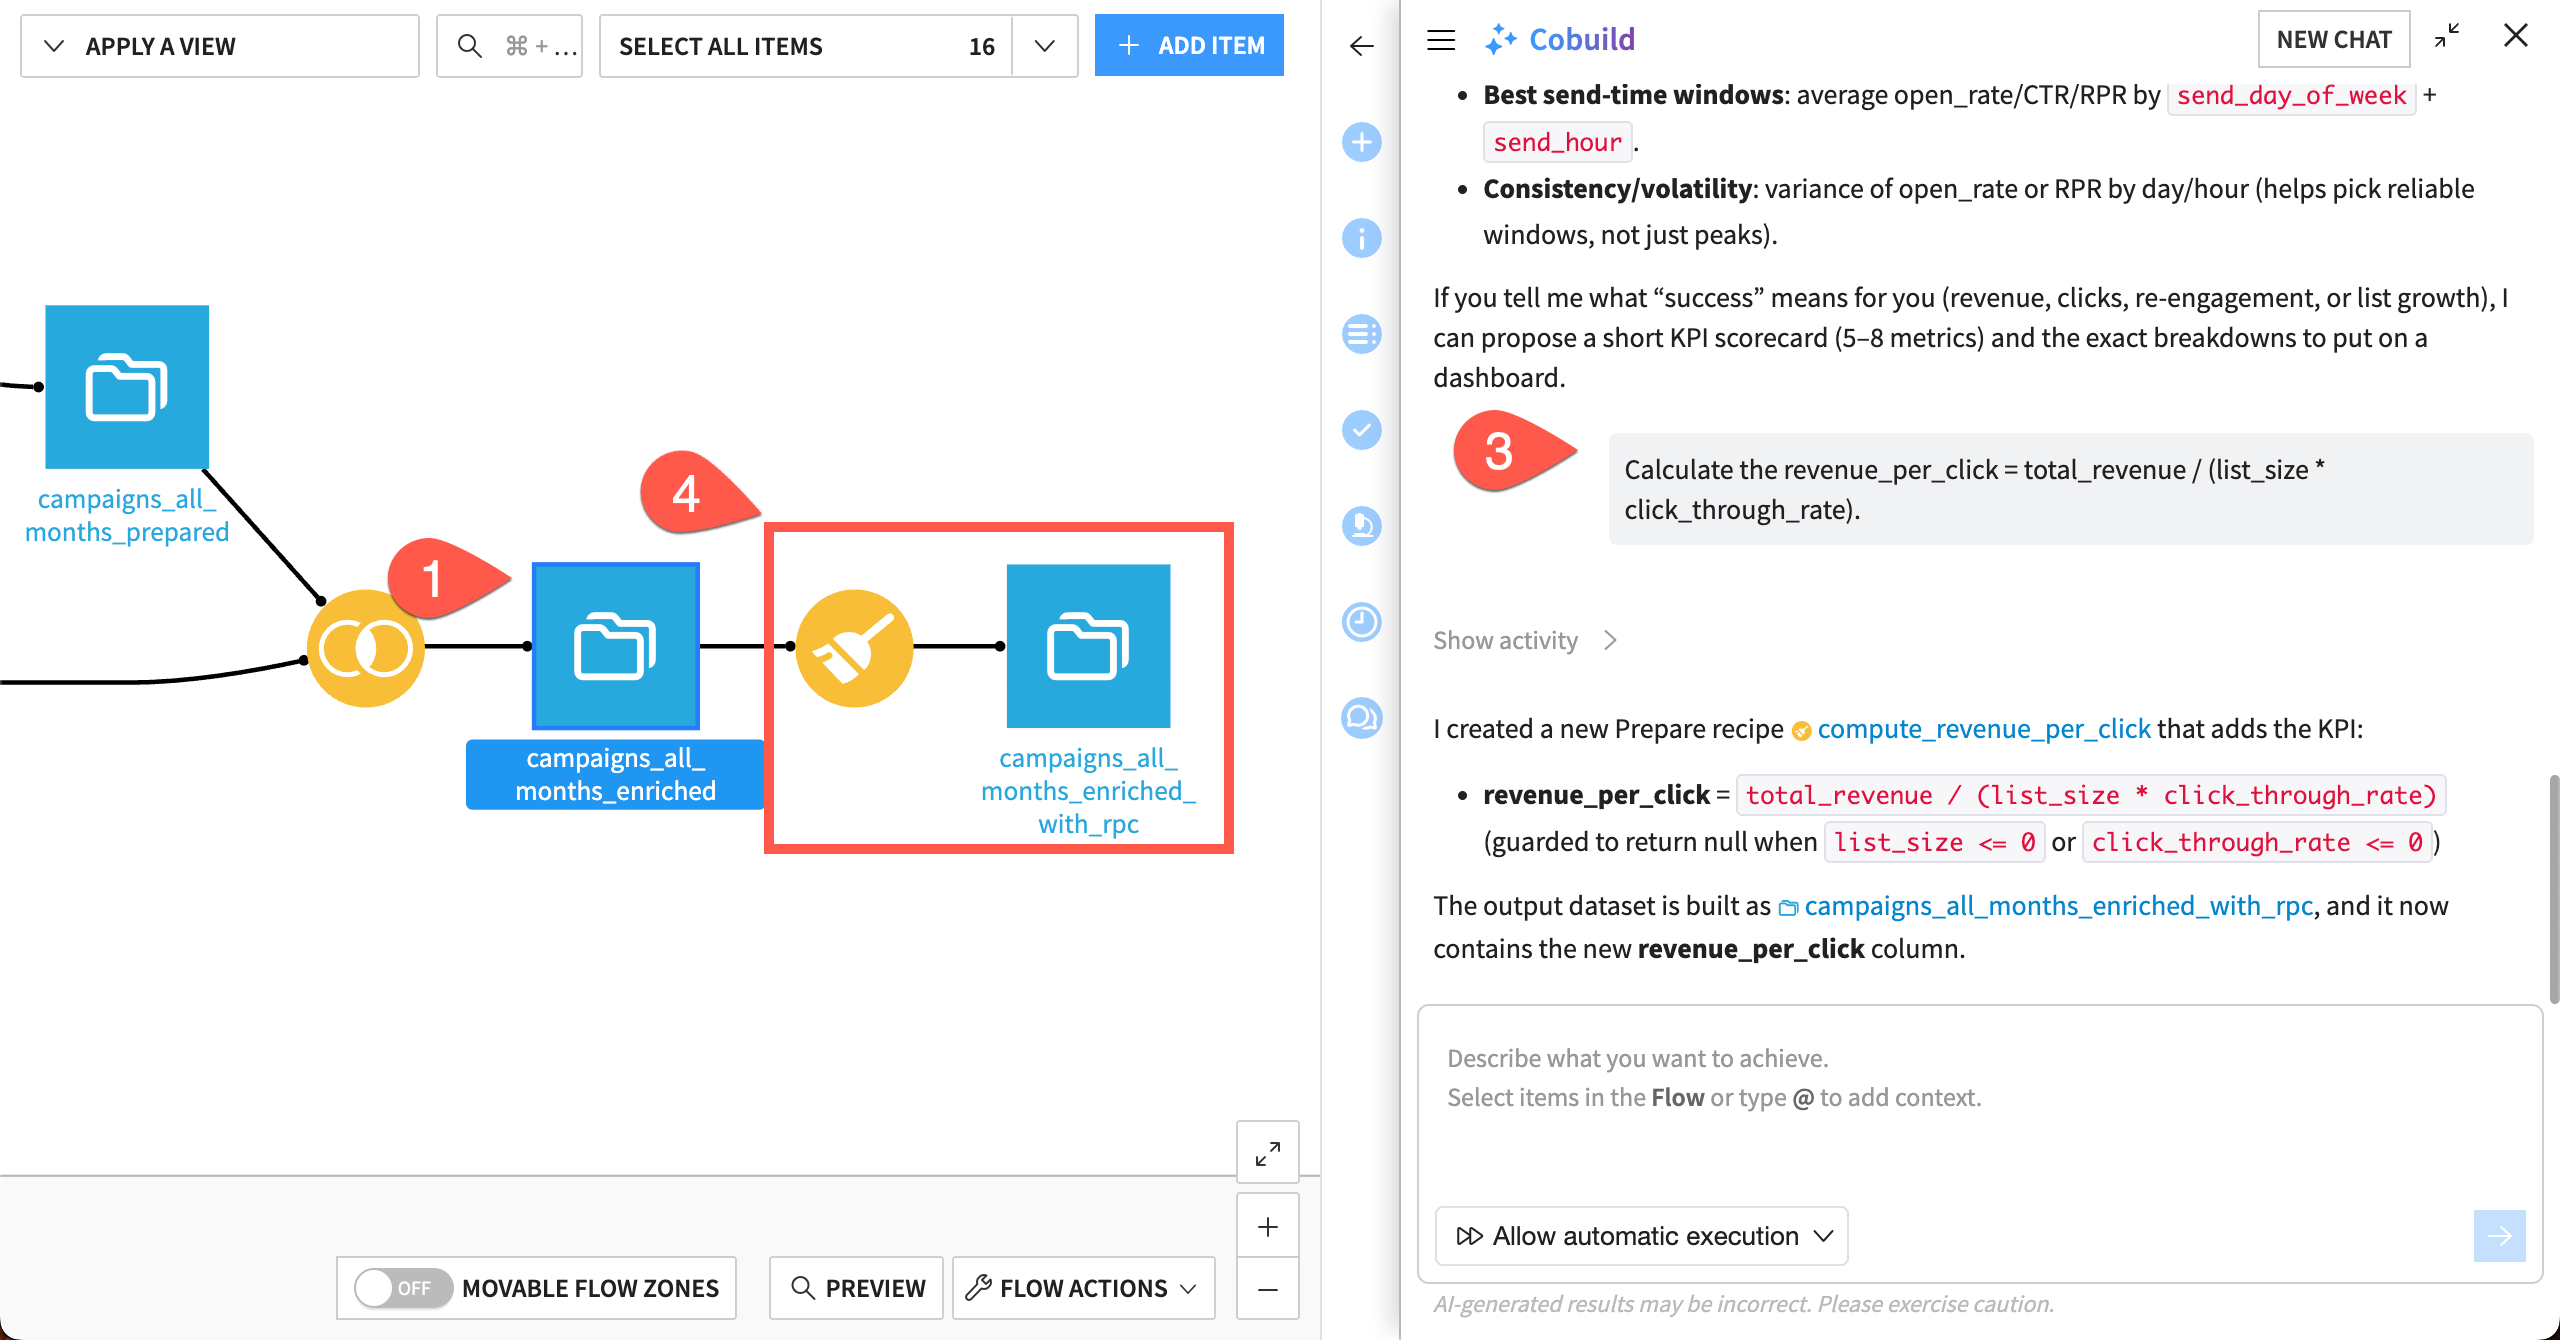This screenshot has height=1340, width=2560.
Task: Click the user message about revenue_per_click
Action: (x=2070, y=490)
